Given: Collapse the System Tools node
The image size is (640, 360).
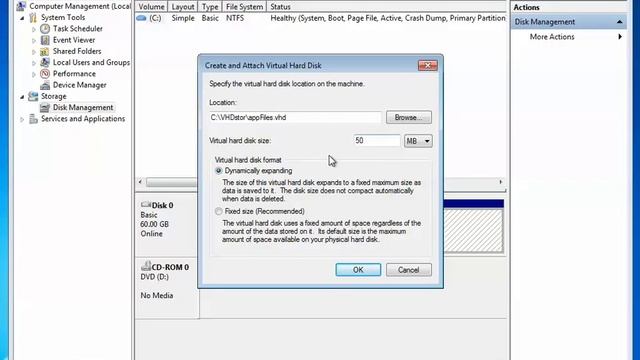Looking at the screenshot, I should [x=22, y=18].
